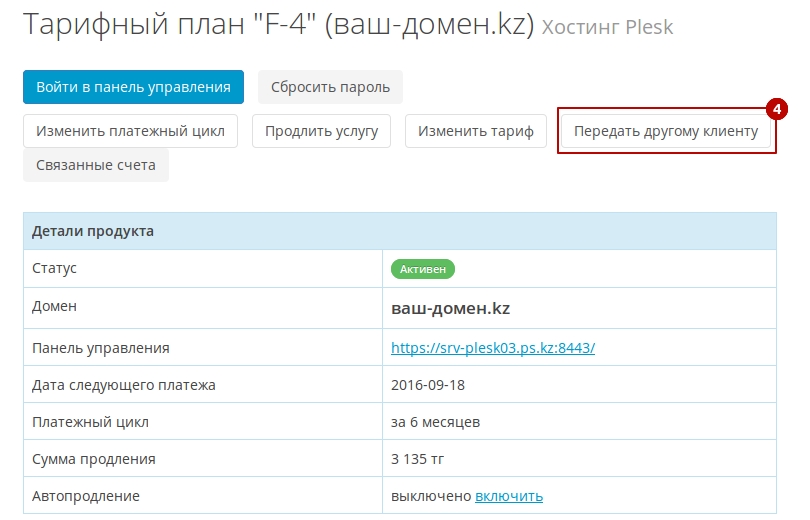The height and width of the screenshot is (520, 810).
Task: Select Продлить услугу button
Action: (321, 131)
